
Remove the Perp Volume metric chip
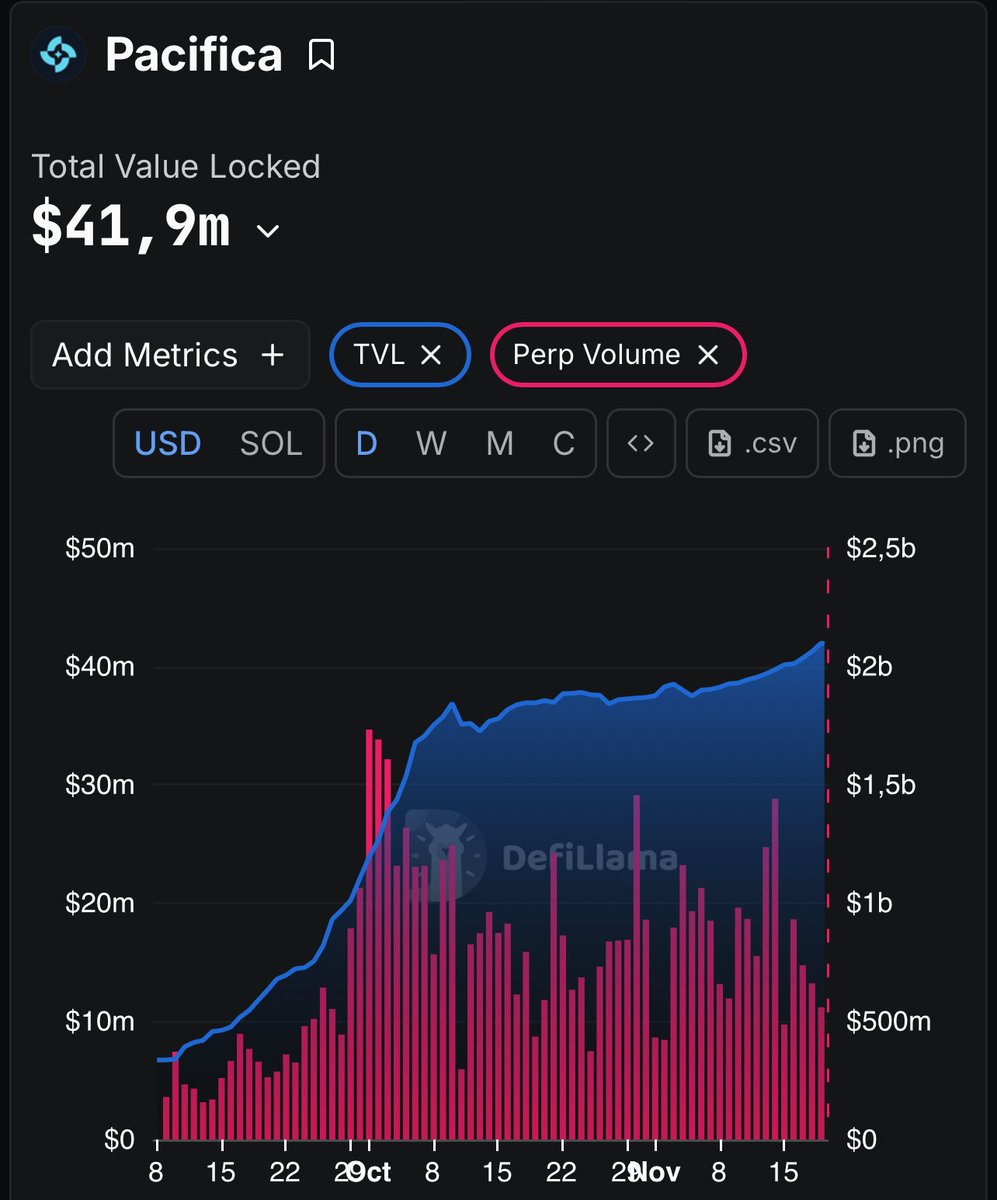point(708,354)
